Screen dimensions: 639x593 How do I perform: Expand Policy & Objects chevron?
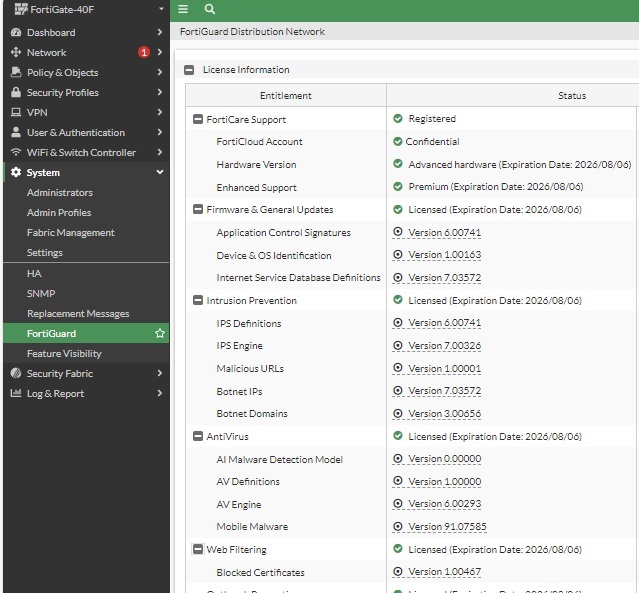click(160, 72)
